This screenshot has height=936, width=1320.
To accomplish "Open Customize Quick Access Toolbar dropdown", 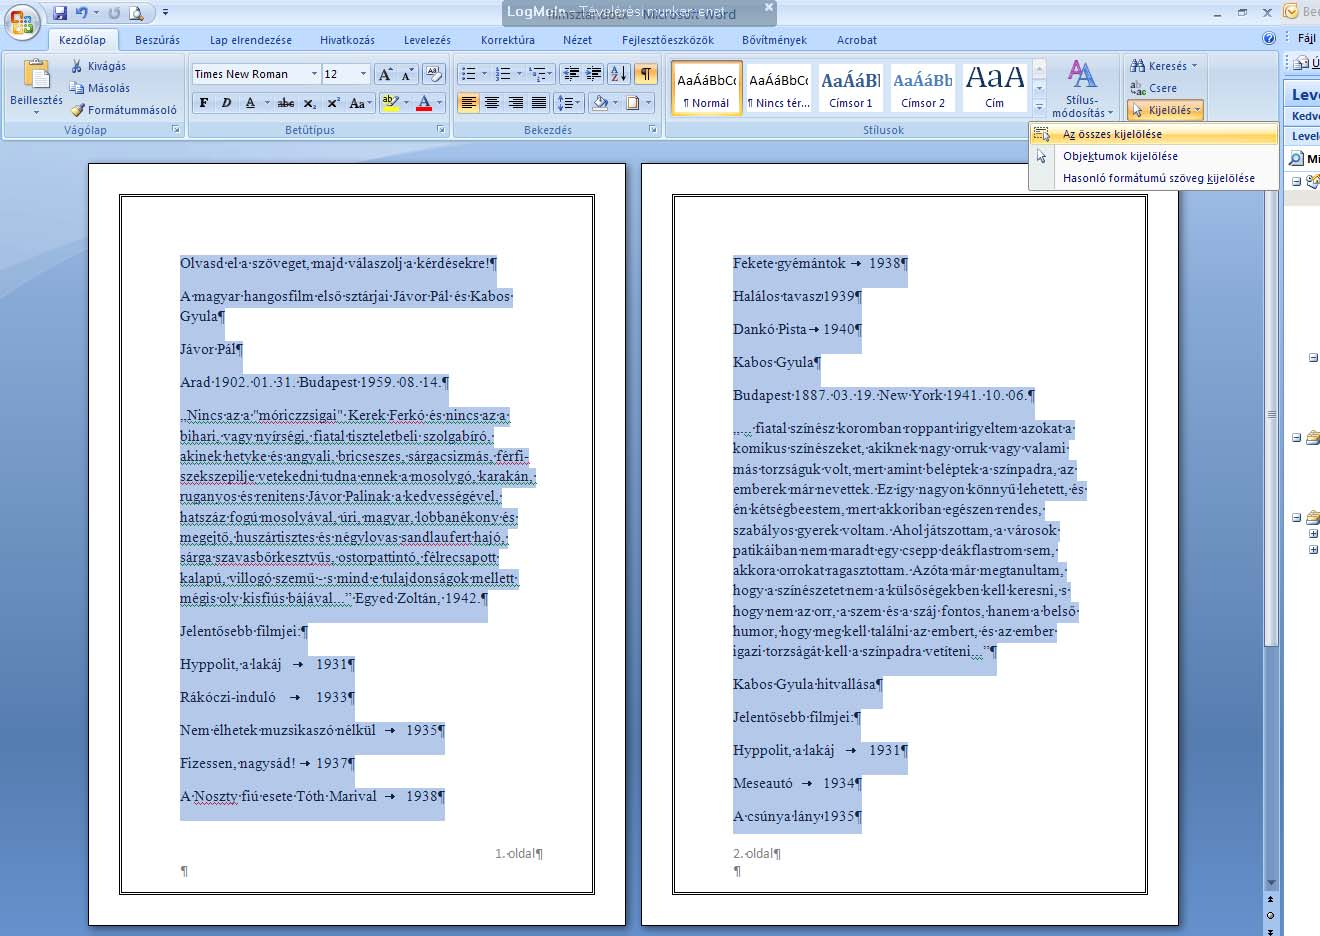I will click(x=165, y=13).
